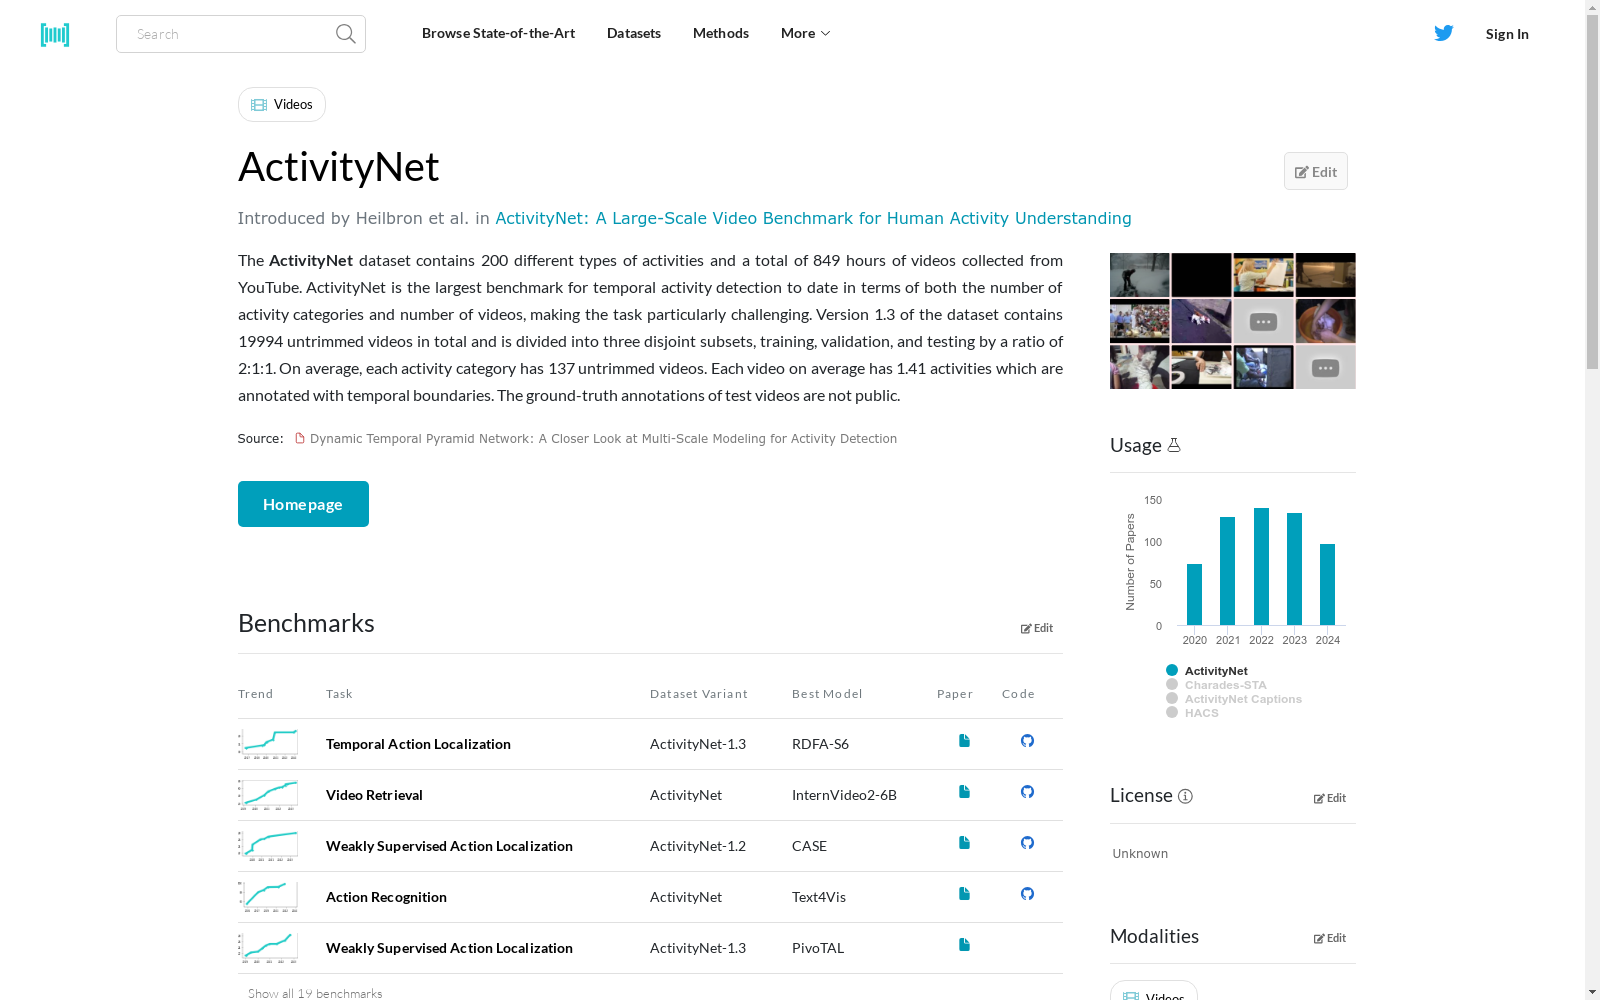Screen dimensions: 1600x1000
Task: Click Sign In
Action: [1507, 34]
